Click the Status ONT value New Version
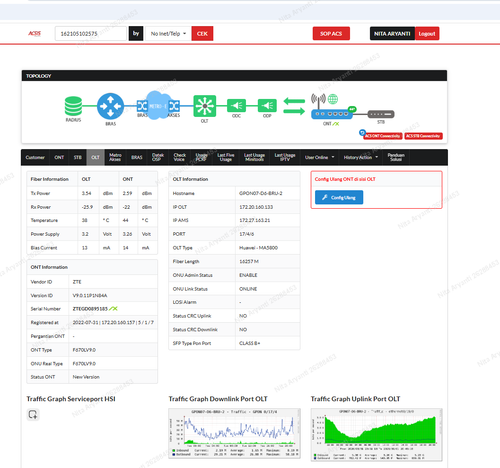Image resolution: width=500 pixels, height=468 pixels. click(86, 377)
